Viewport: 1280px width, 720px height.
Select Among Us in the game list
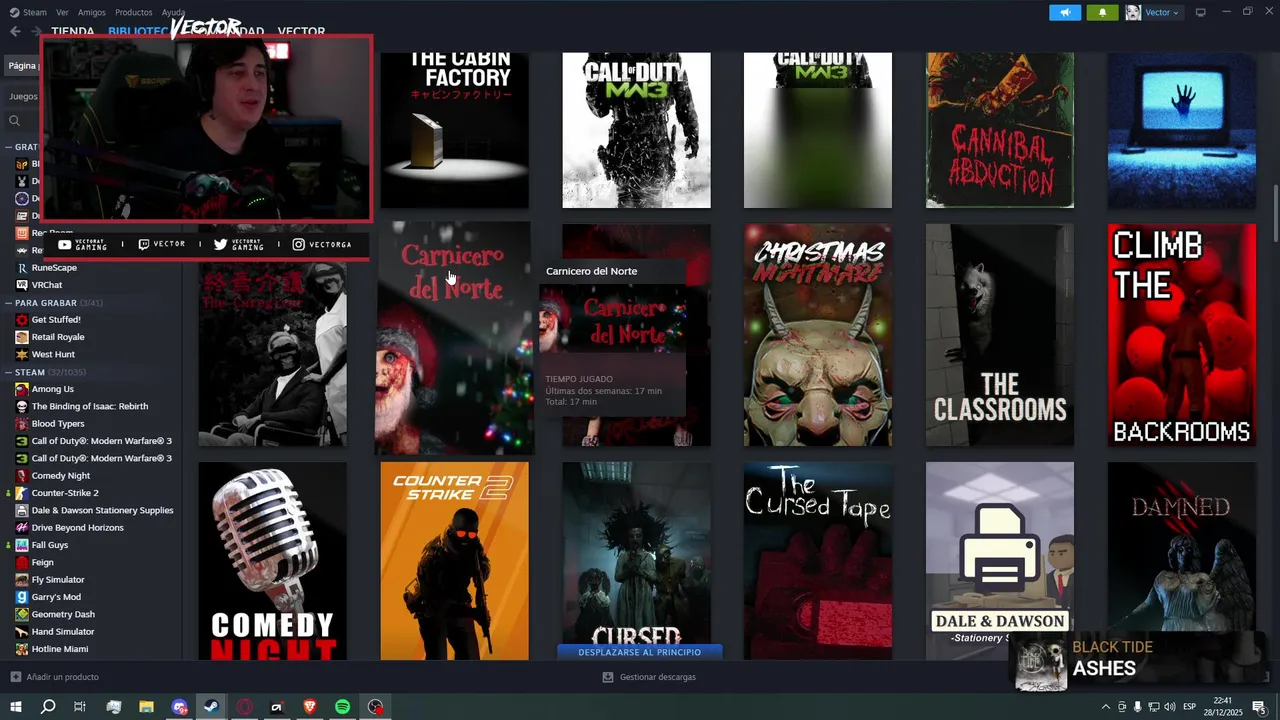click(x=53, y=389)
